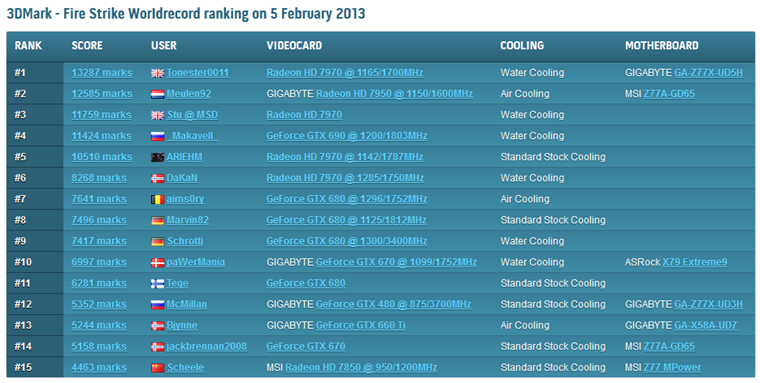Open jackbrennan2008 user profile
760x383 pixels.
point(207,347)
